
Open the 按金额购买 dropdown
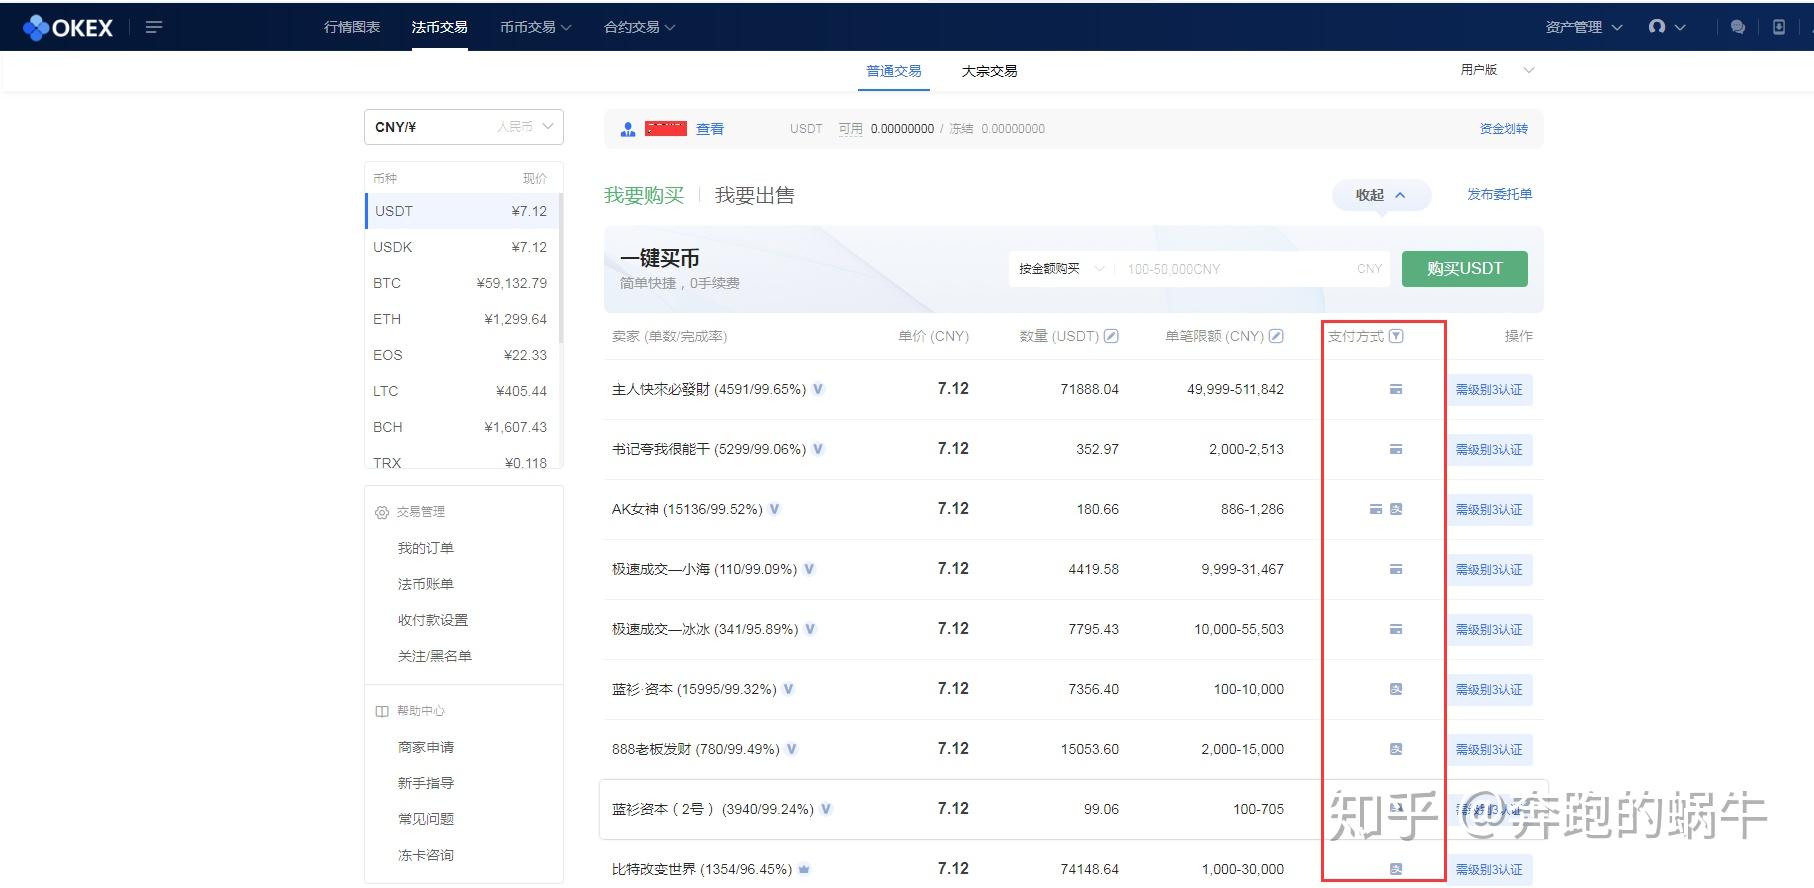pyautogui.click(x=1061, y=269)
